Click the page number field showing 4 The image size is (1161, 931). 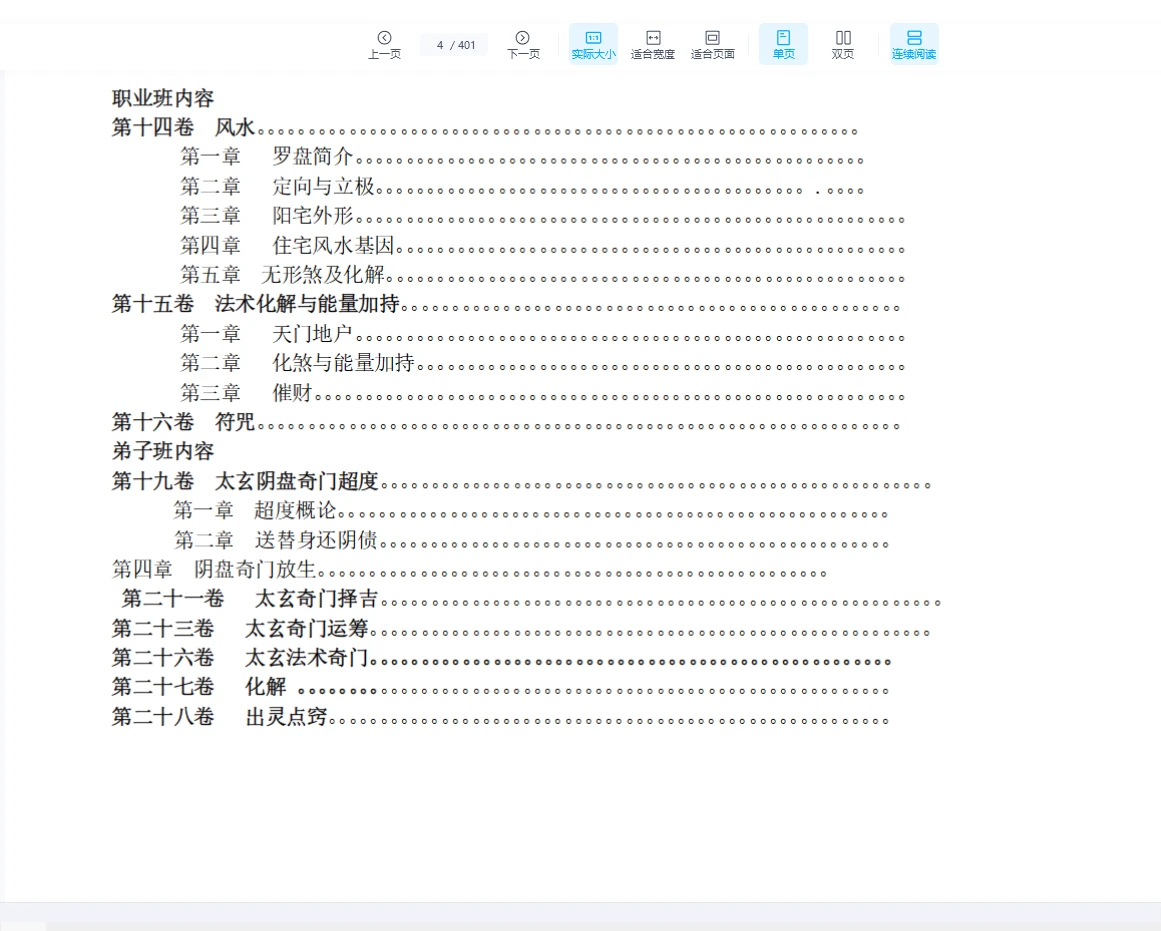click(440, 45)
